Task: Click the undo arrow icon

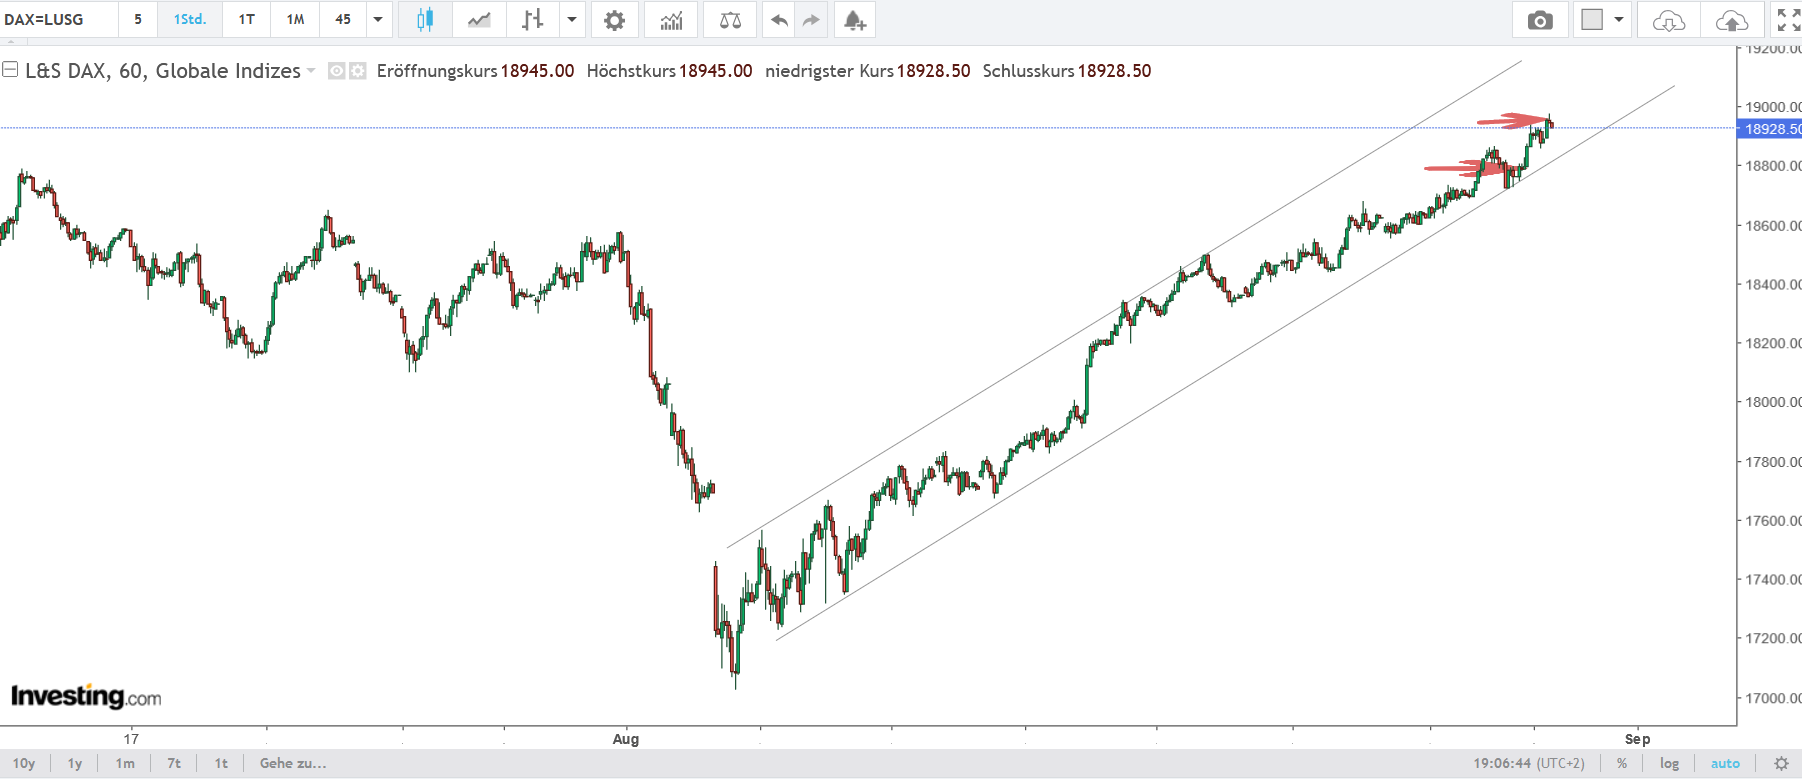Action: [x=779, y=19]
